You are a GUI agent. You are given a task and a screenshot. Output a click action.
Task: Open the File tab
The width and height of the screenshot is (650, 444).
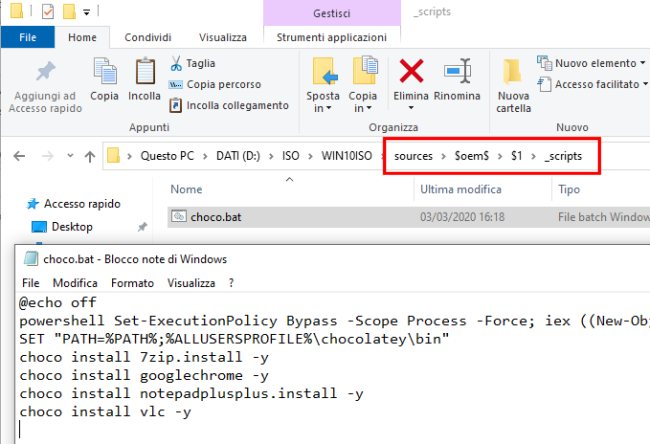28,37
